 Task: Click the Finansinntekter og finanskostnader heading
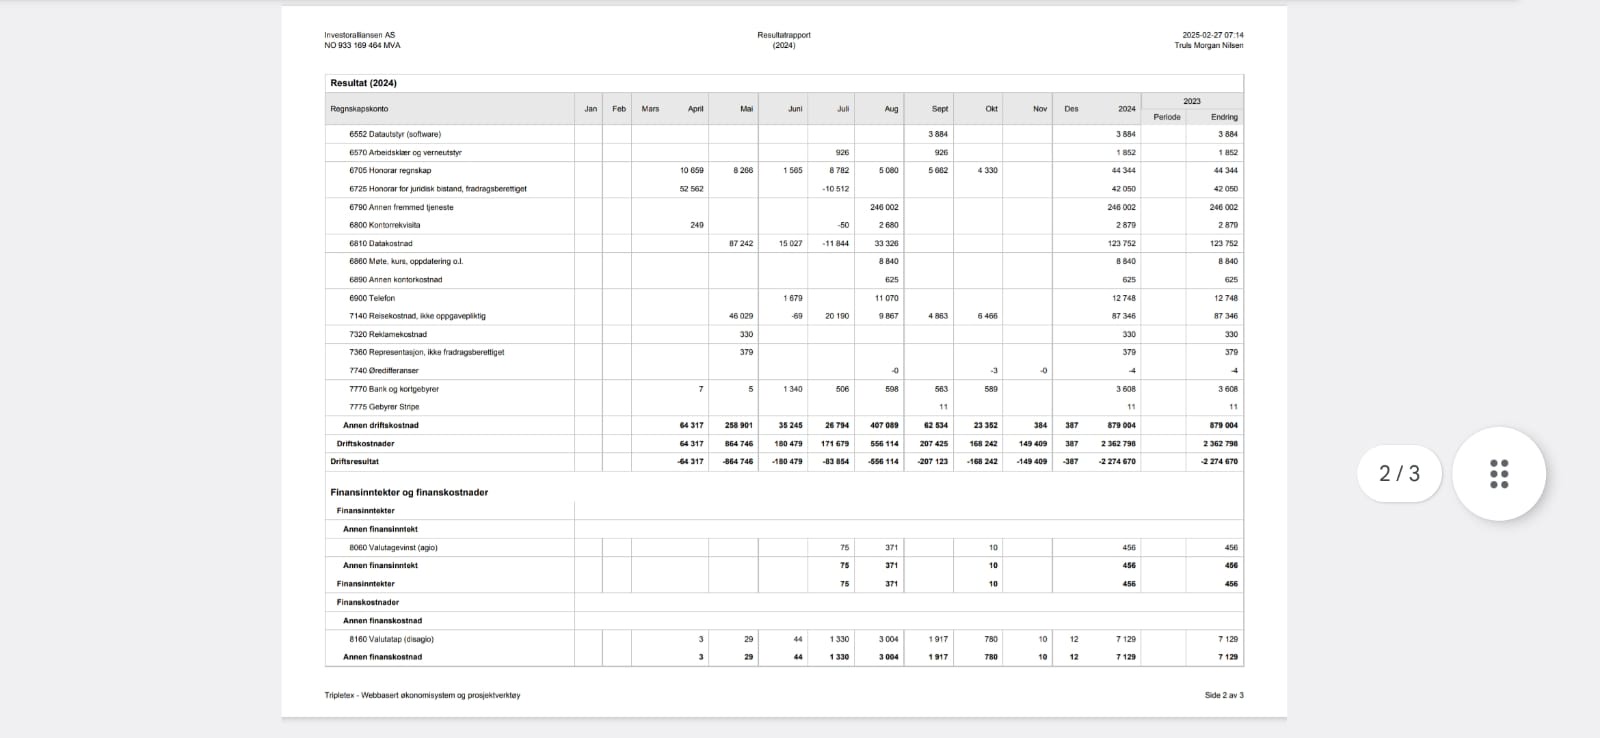click(409, 492)
